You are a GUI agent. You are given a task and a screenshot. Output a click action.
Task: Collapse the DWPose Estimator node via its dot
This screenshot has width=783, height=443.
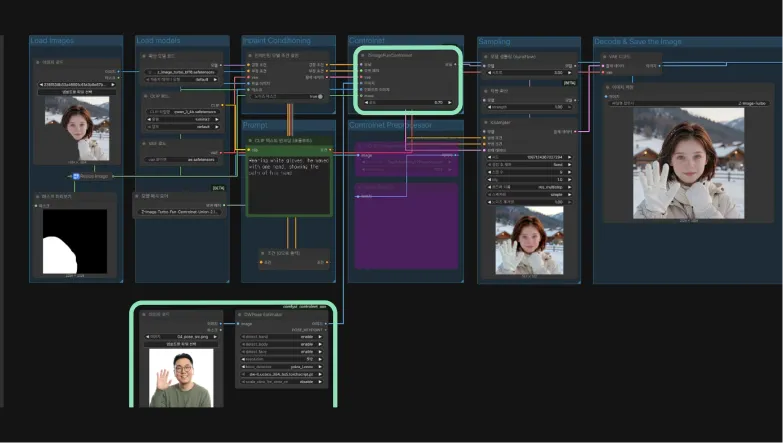click(240, 315)
